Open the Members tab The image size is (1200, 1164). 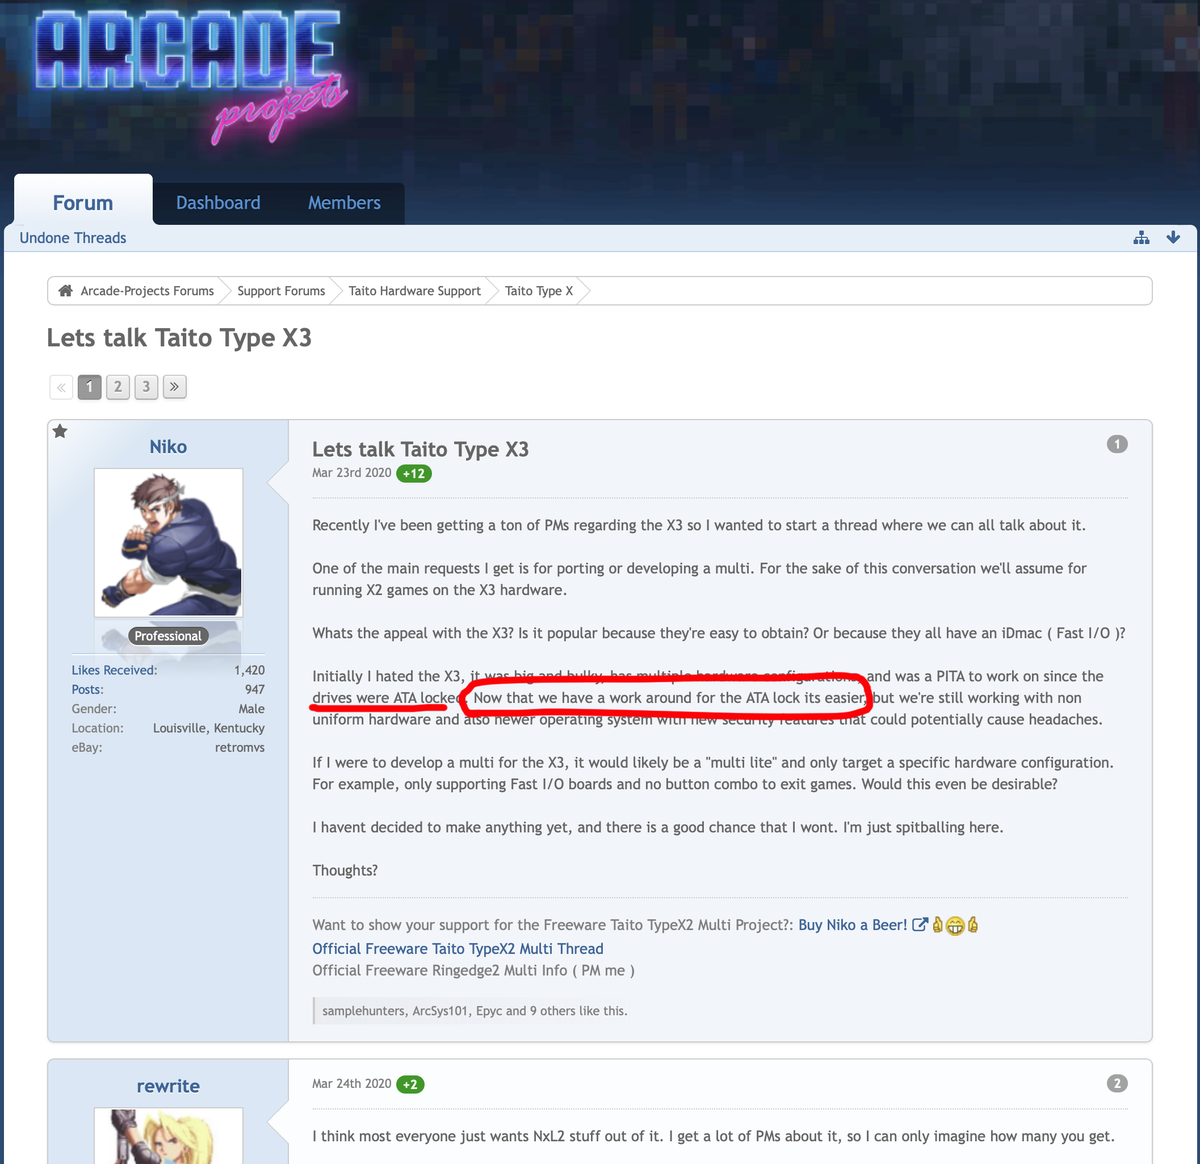tap(344, 203)
